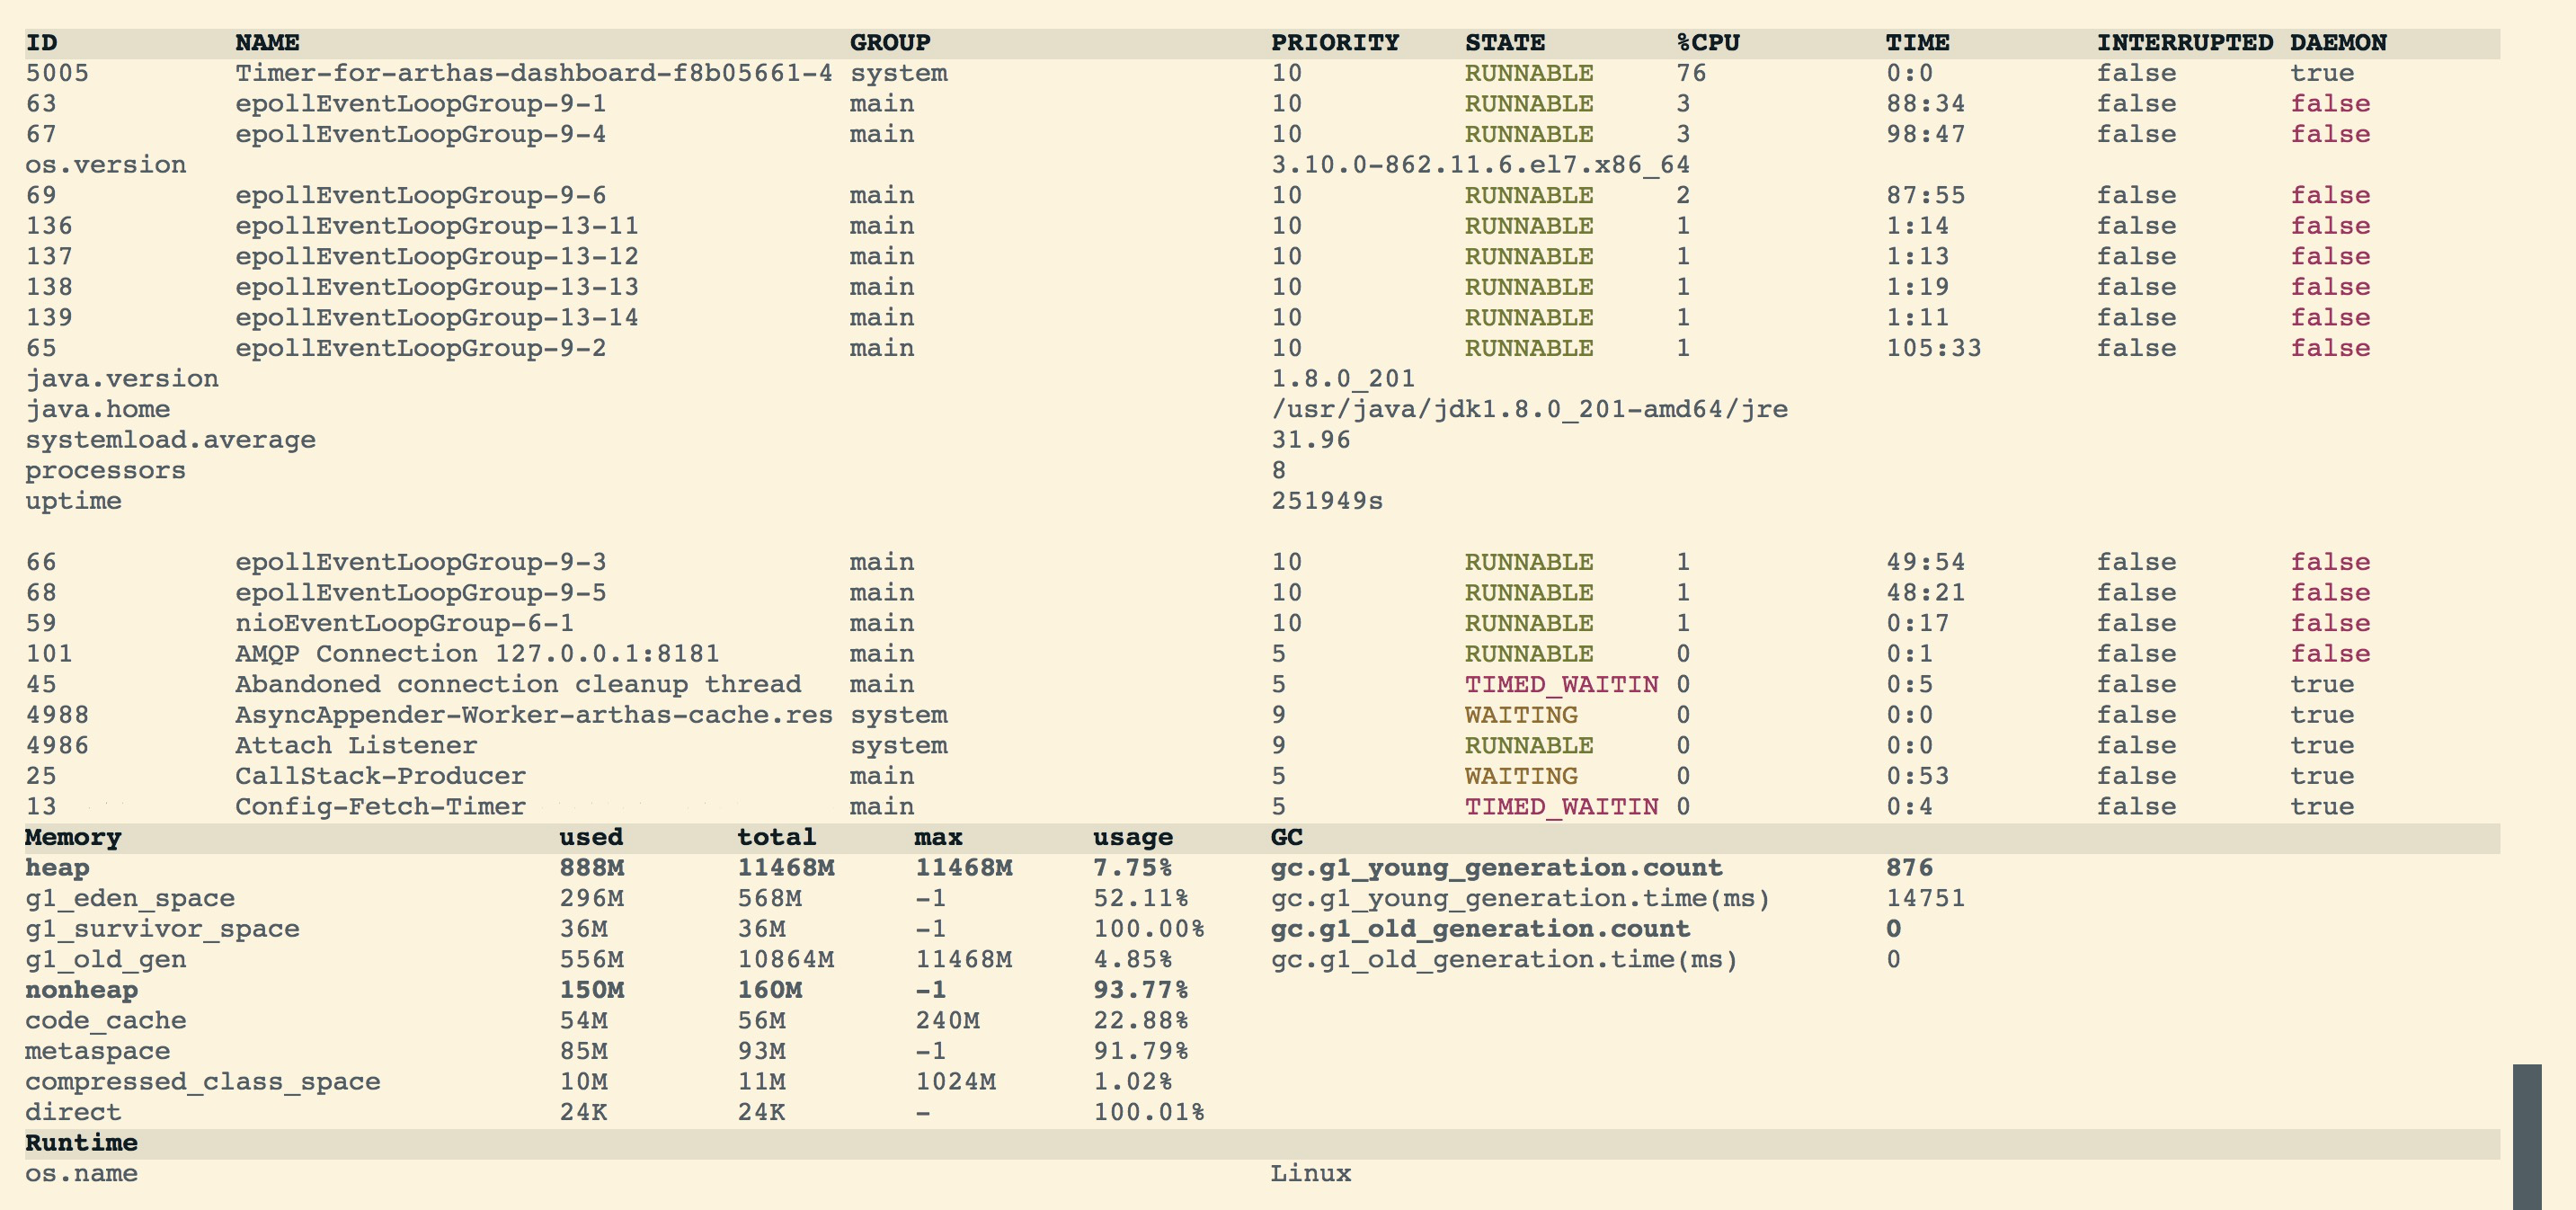The width and height of the screenshot is (2576, 1210).
Task: Click the os.name value Linux
Action: 1310,1173
